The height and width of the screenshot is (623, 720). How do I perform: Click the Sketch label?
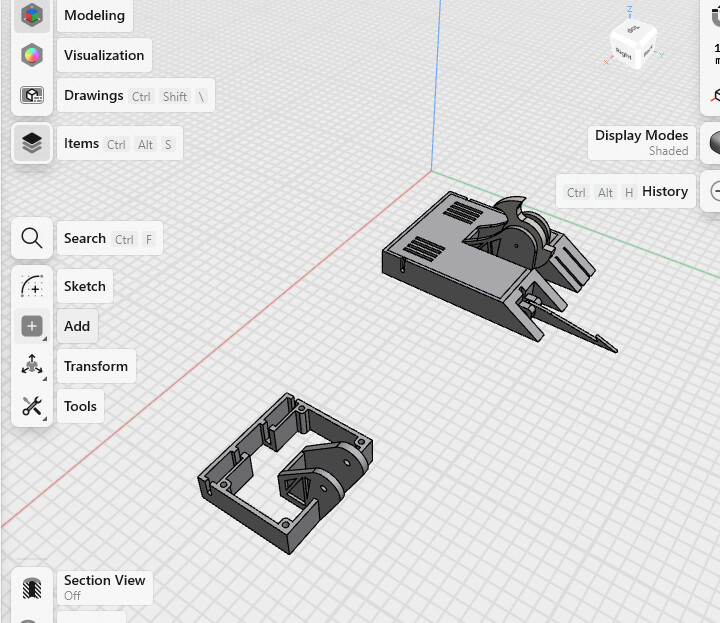point(85,286)
